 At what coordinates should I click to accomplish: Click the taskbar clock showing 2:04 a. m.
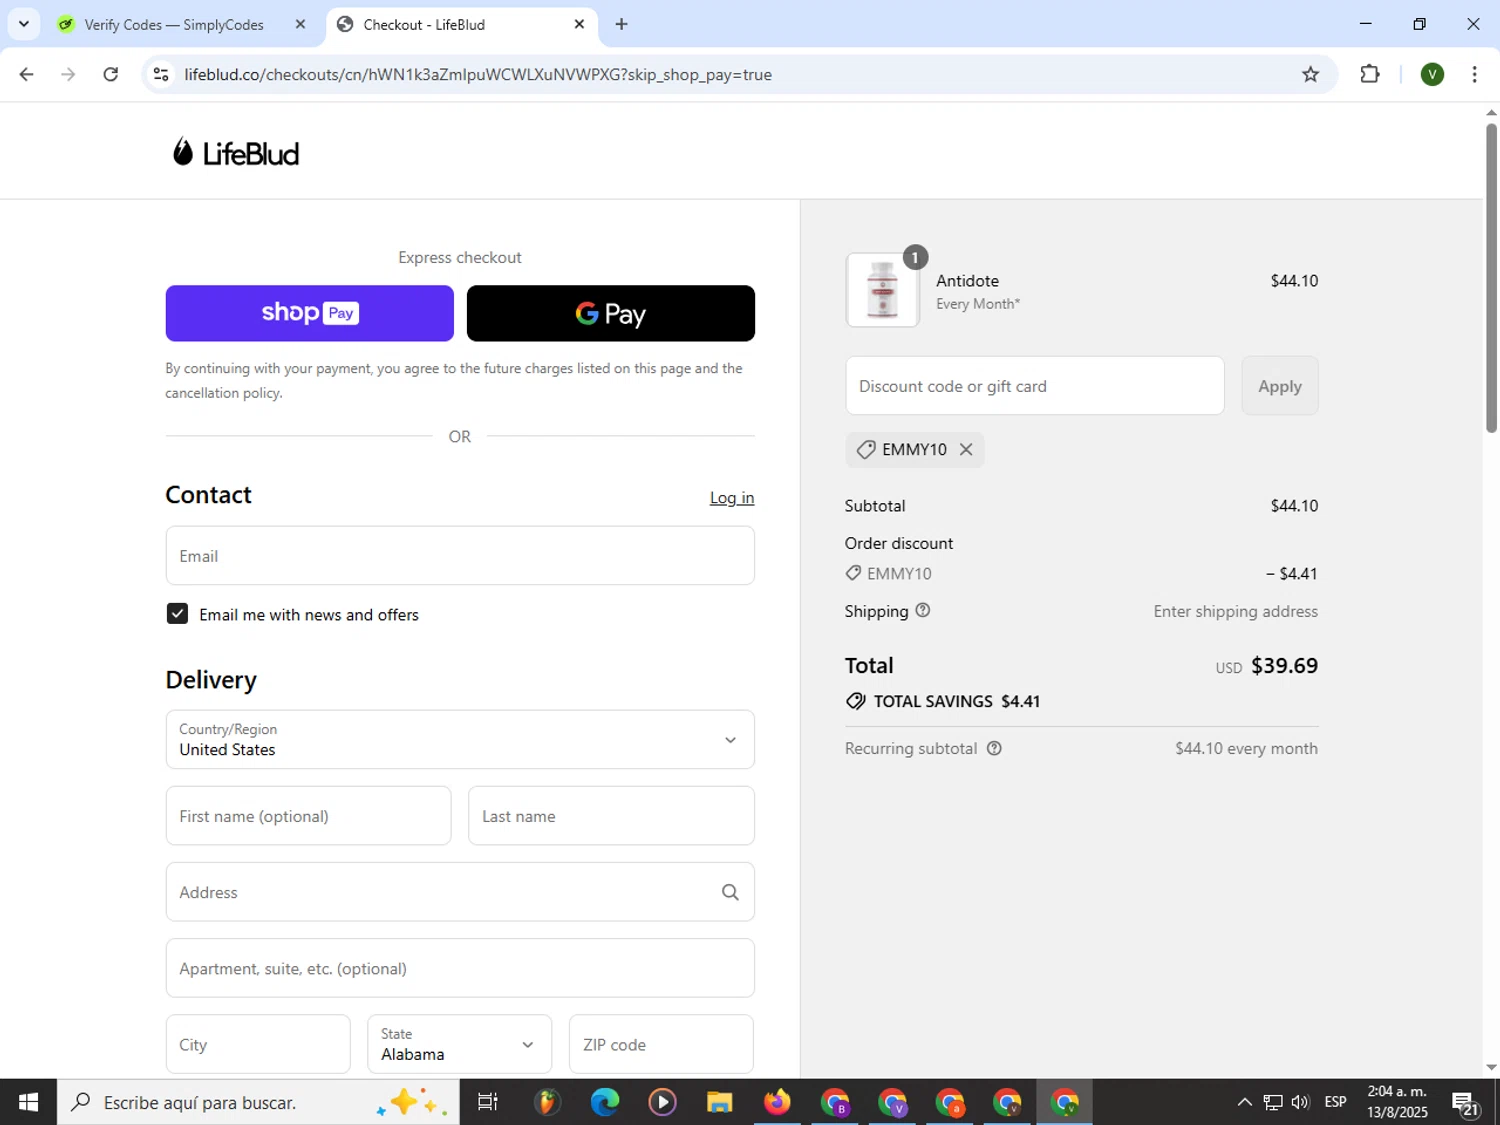(x=1397, y=1102)
